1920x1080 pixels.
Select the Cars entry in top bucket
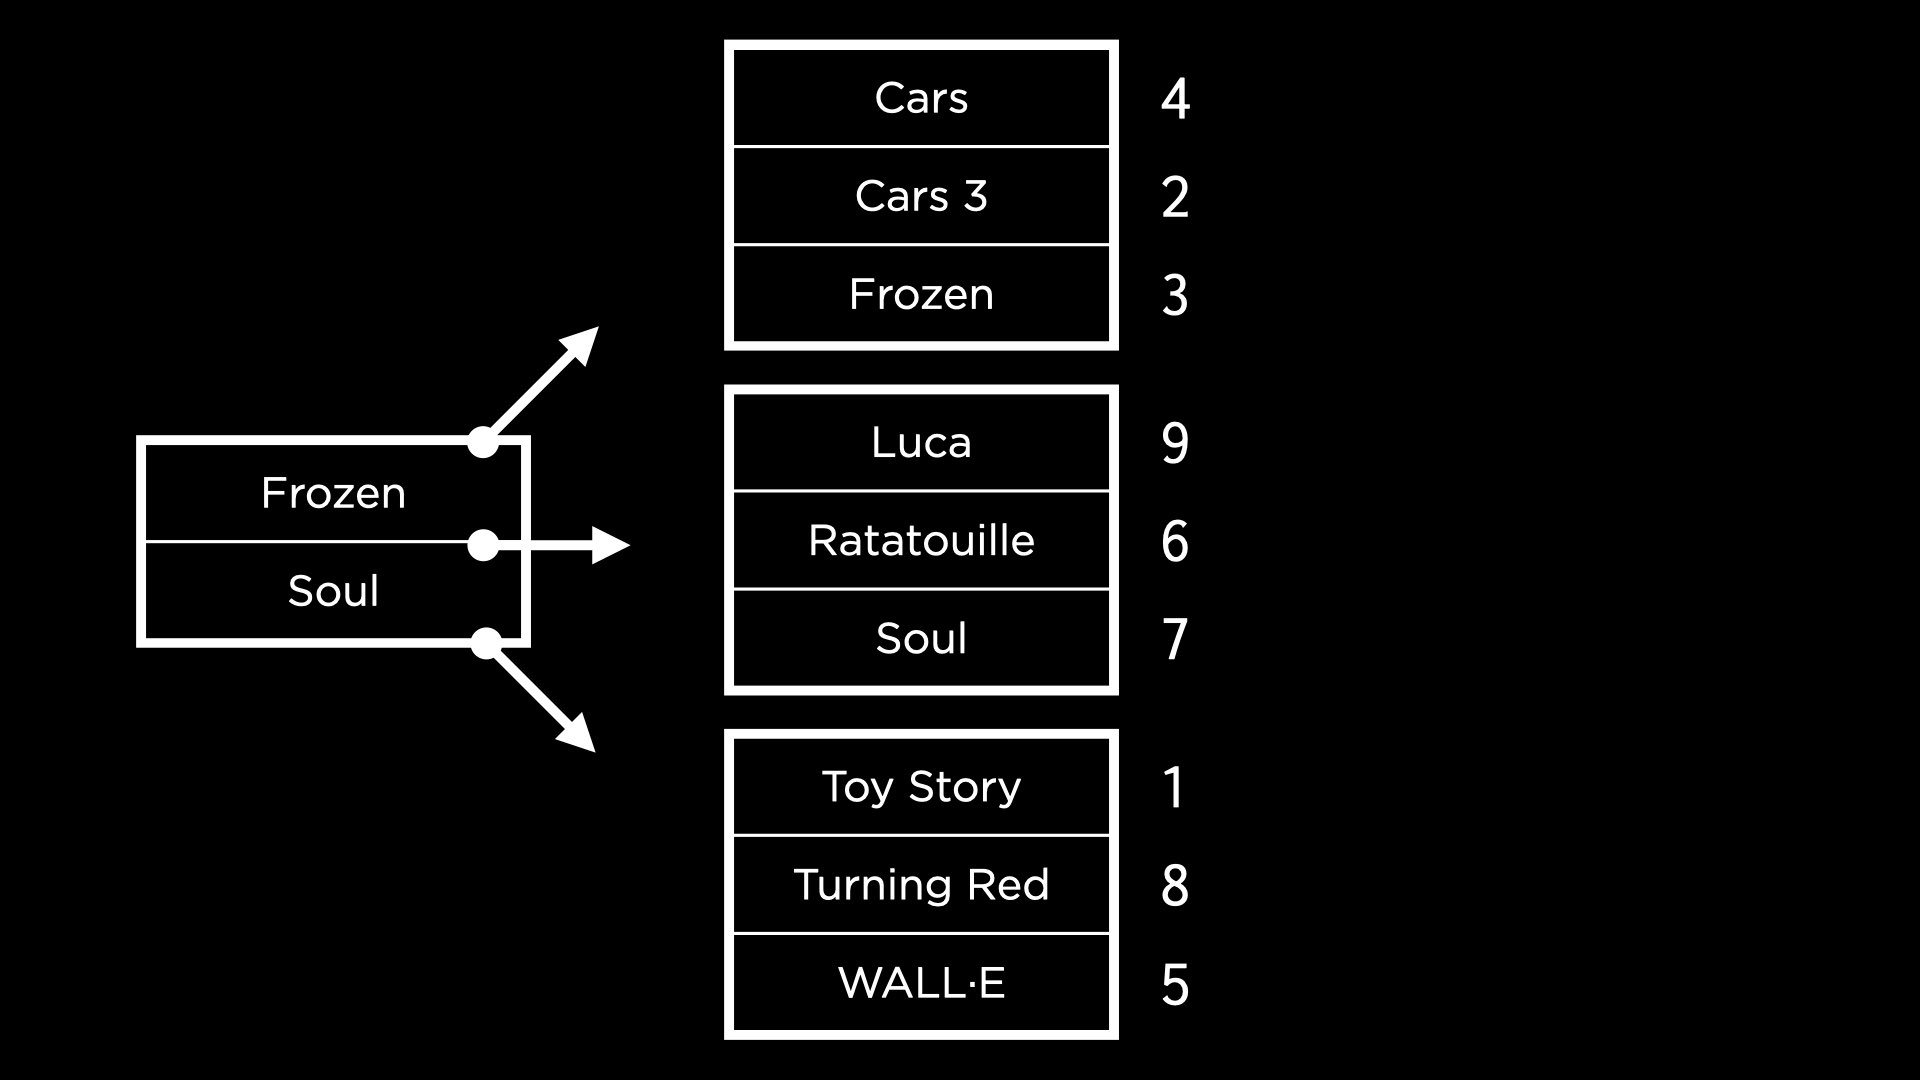920,98
